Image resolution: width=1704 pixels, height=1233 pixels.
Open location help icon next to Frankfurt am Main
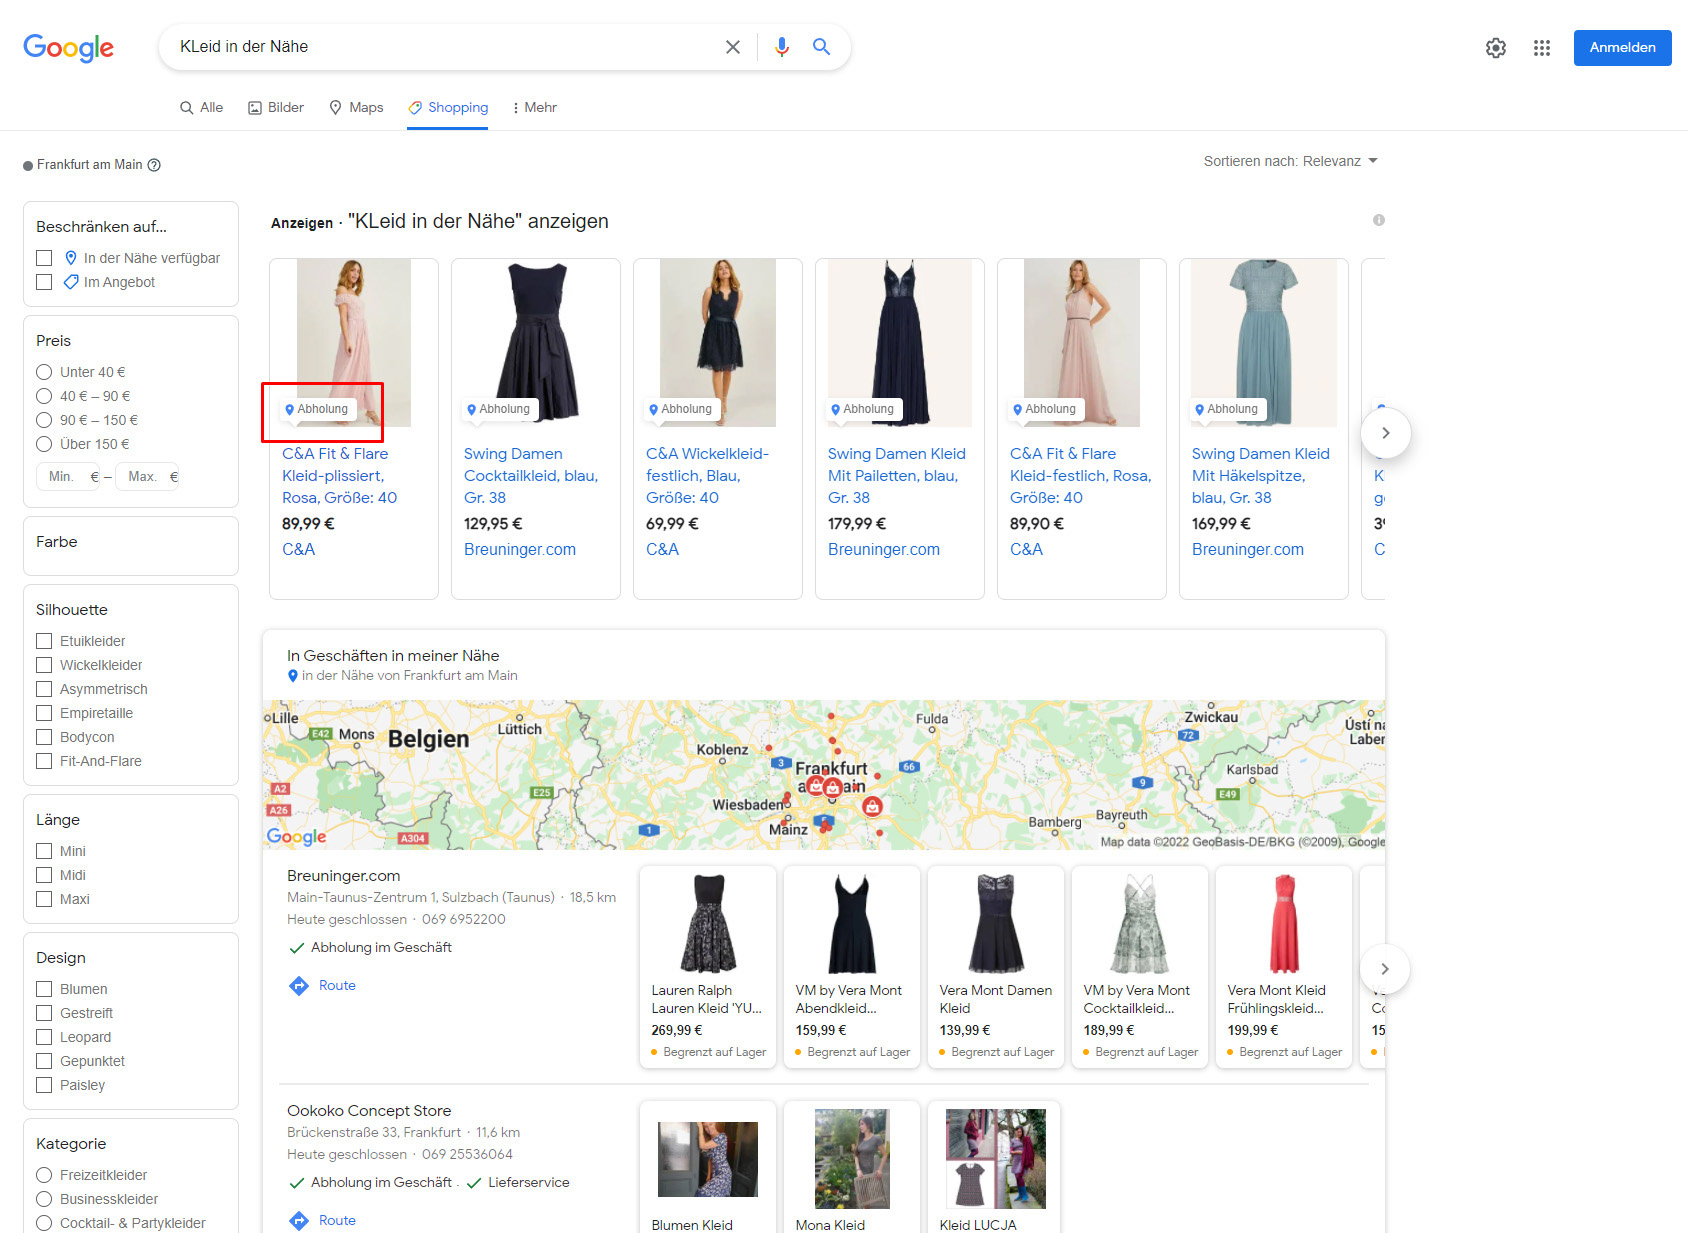point(154,165)
